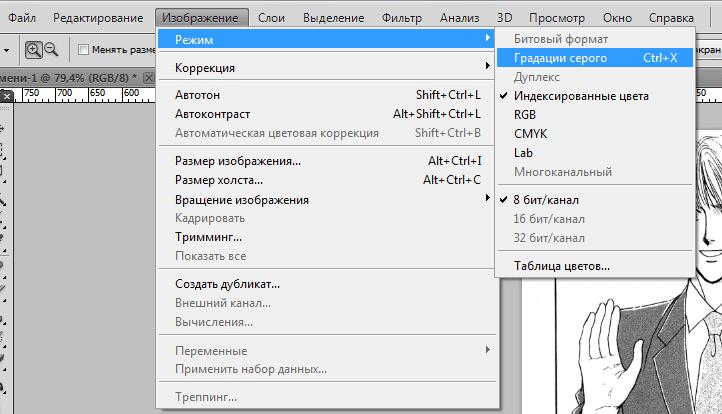722x414 pixels.
Task: Click 'Размер изображения...' menu item
Action: click(x=238, y=161)
